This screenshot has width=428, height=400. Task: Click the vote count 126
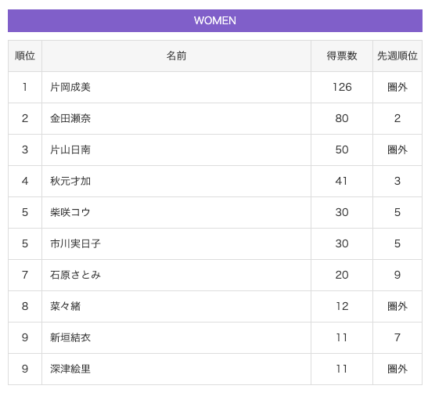pyautogui.click(x=342, y=87)
